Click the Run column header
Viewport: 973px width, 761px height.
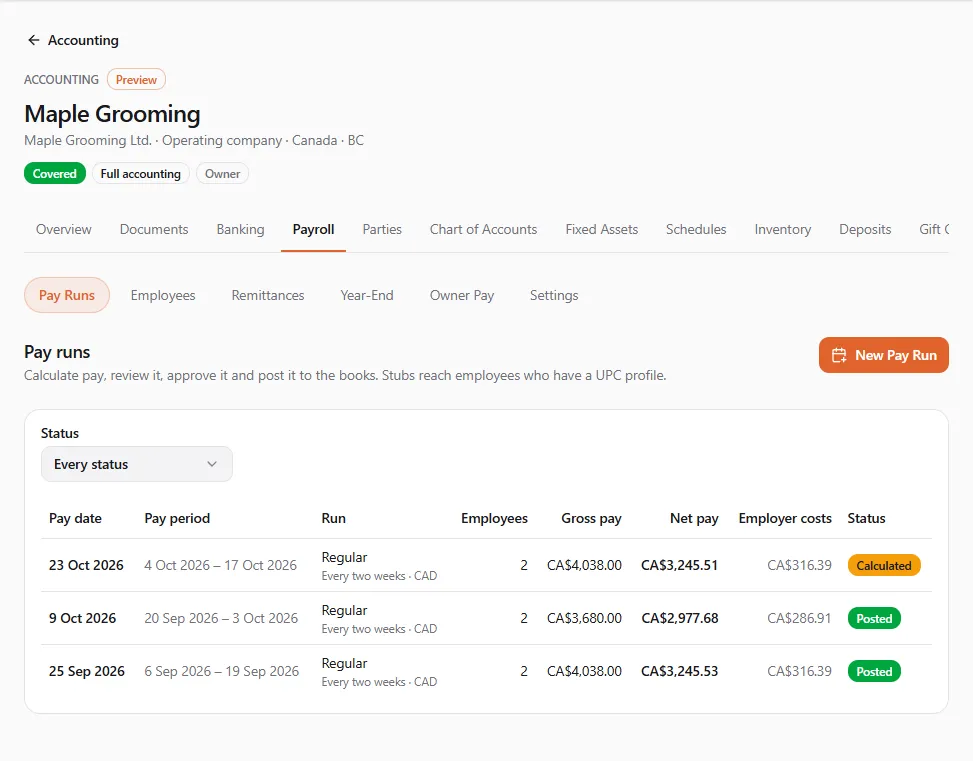pos(333,518)
